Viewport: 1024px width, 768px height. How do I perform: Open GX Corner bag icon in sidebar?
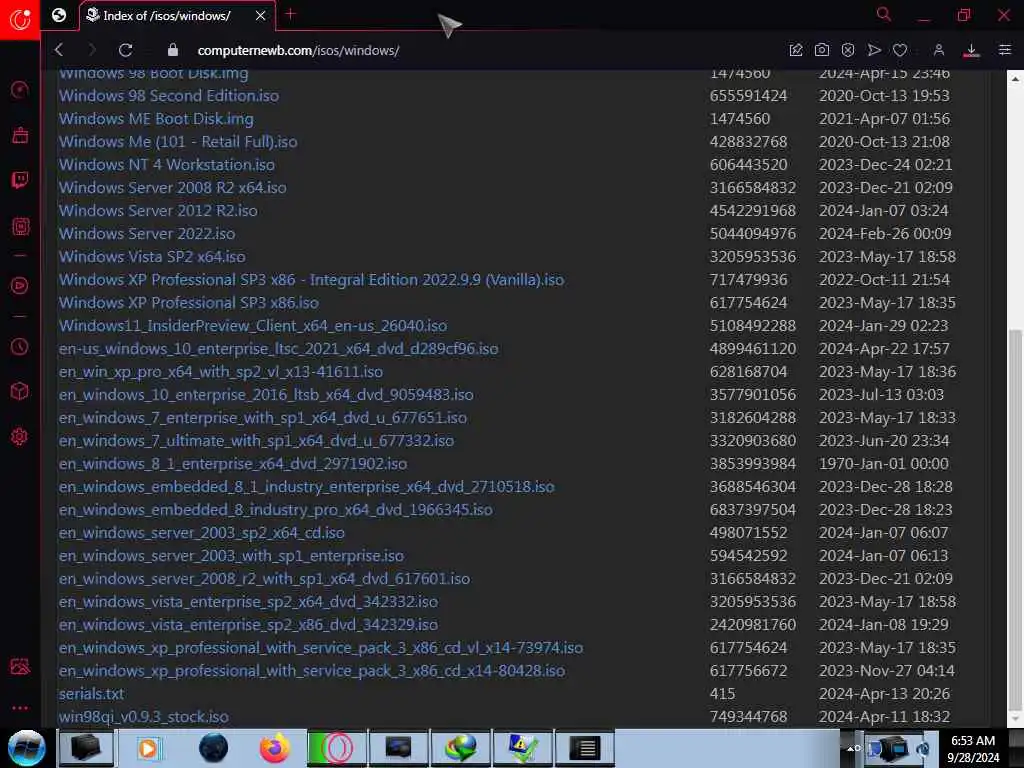[x=20, y=135]
